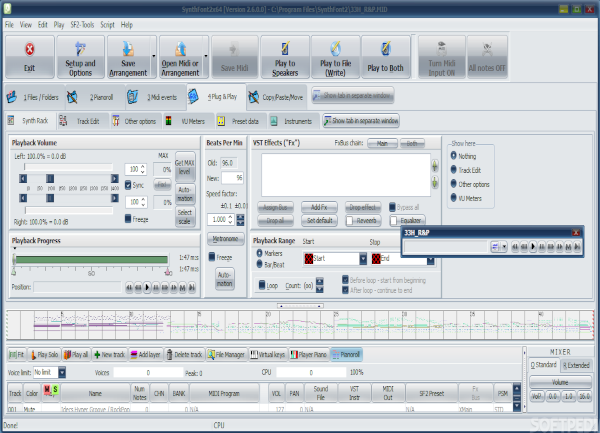Click play in 33H_R&P mini window
This screenshot has width=600, height=433.
[x=533, y=247]
